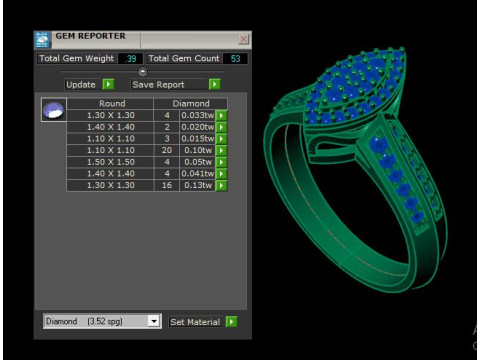
Task: Click the green arrow for the 0.015tw row
Action: 221,139
